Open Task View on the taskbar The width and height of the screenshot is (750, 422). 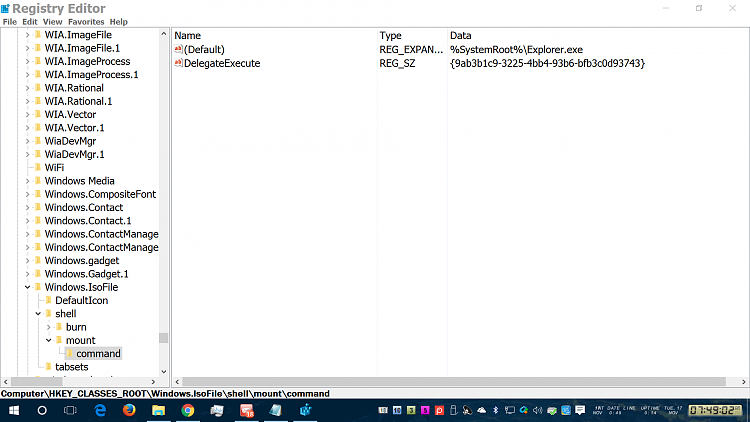(x=70, y=411)
